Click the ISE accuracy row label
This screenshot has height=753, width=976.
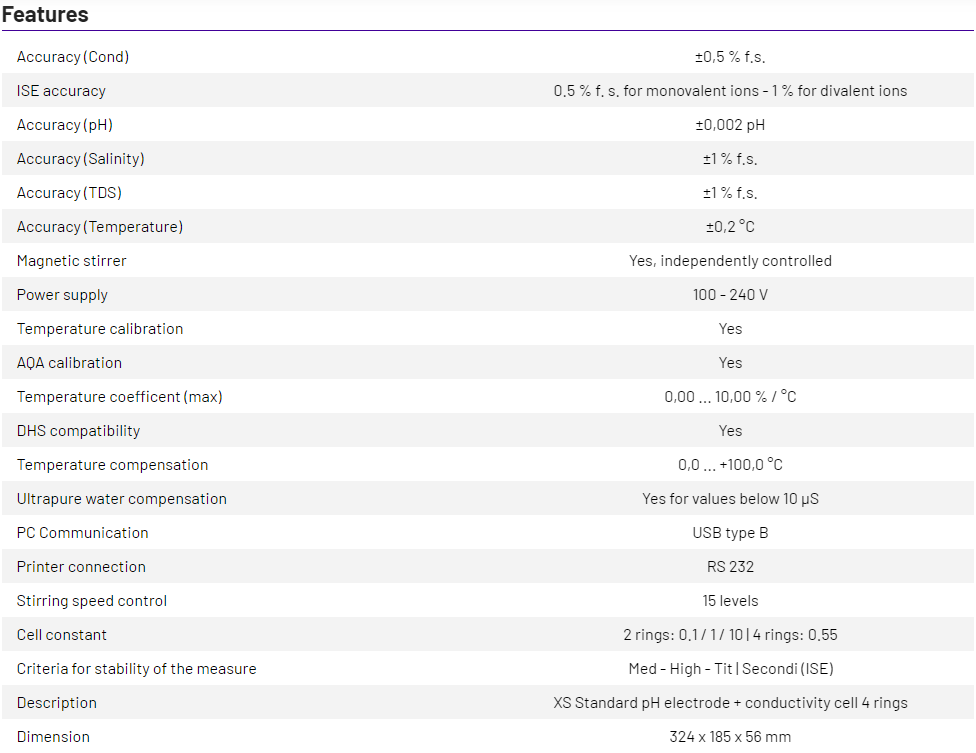pos(61,91)
